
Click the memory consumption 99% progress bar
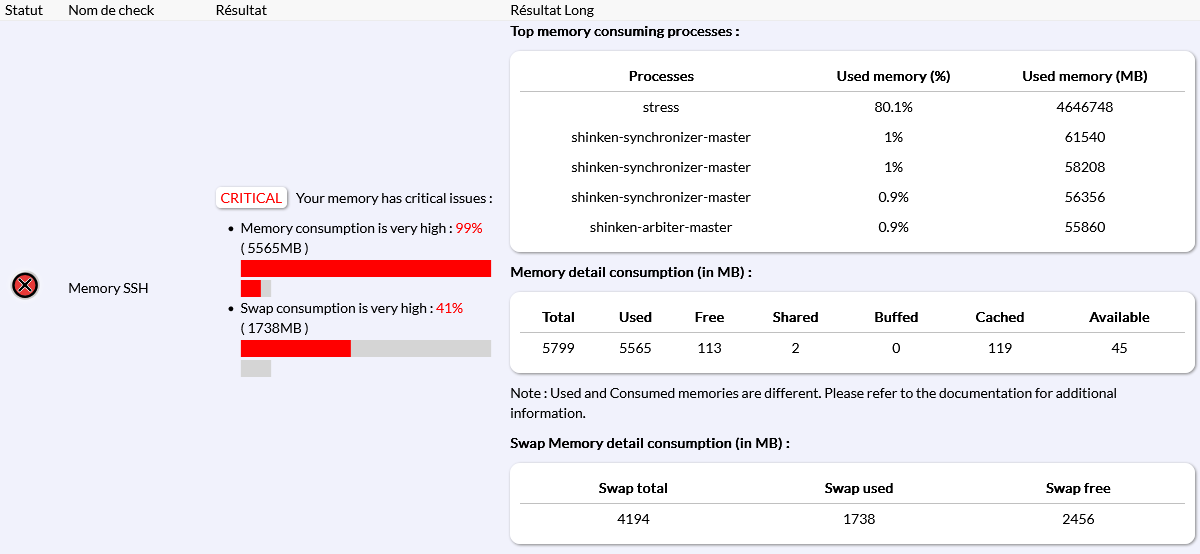click(365, 268)
